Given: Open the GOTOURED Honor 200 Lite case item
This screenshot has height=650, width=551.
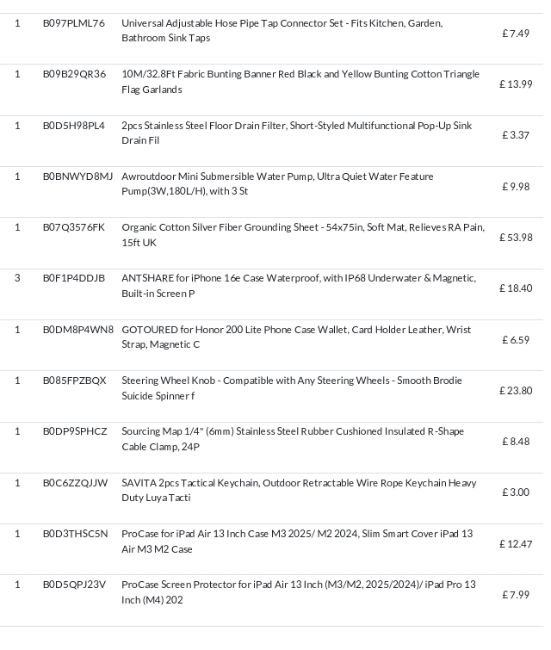Looking at the screenshot, I should coord(296,337).
